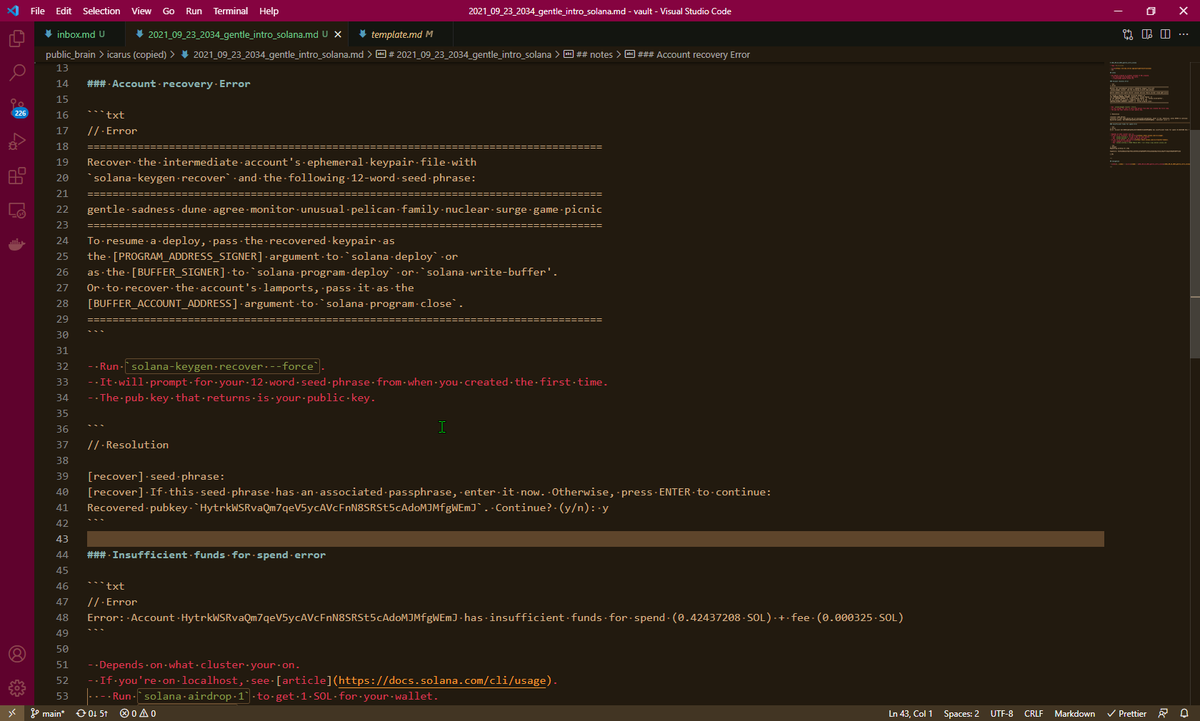Open the Run and Debug view
Image resolution: width=1200 pixels, height=721 pixels.
click(x=17, y=142)
